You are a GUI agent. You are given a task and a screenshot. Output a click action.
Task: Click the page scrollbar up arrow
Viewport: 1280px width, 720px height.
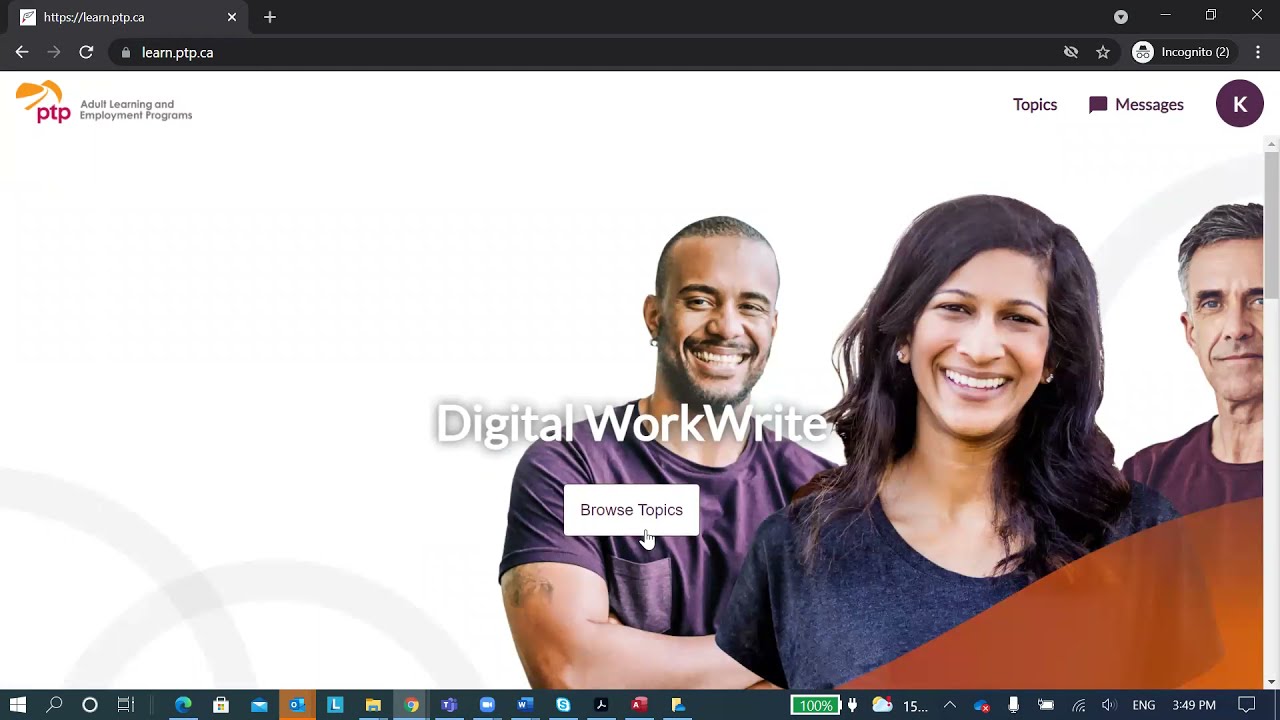(1272, 145)
